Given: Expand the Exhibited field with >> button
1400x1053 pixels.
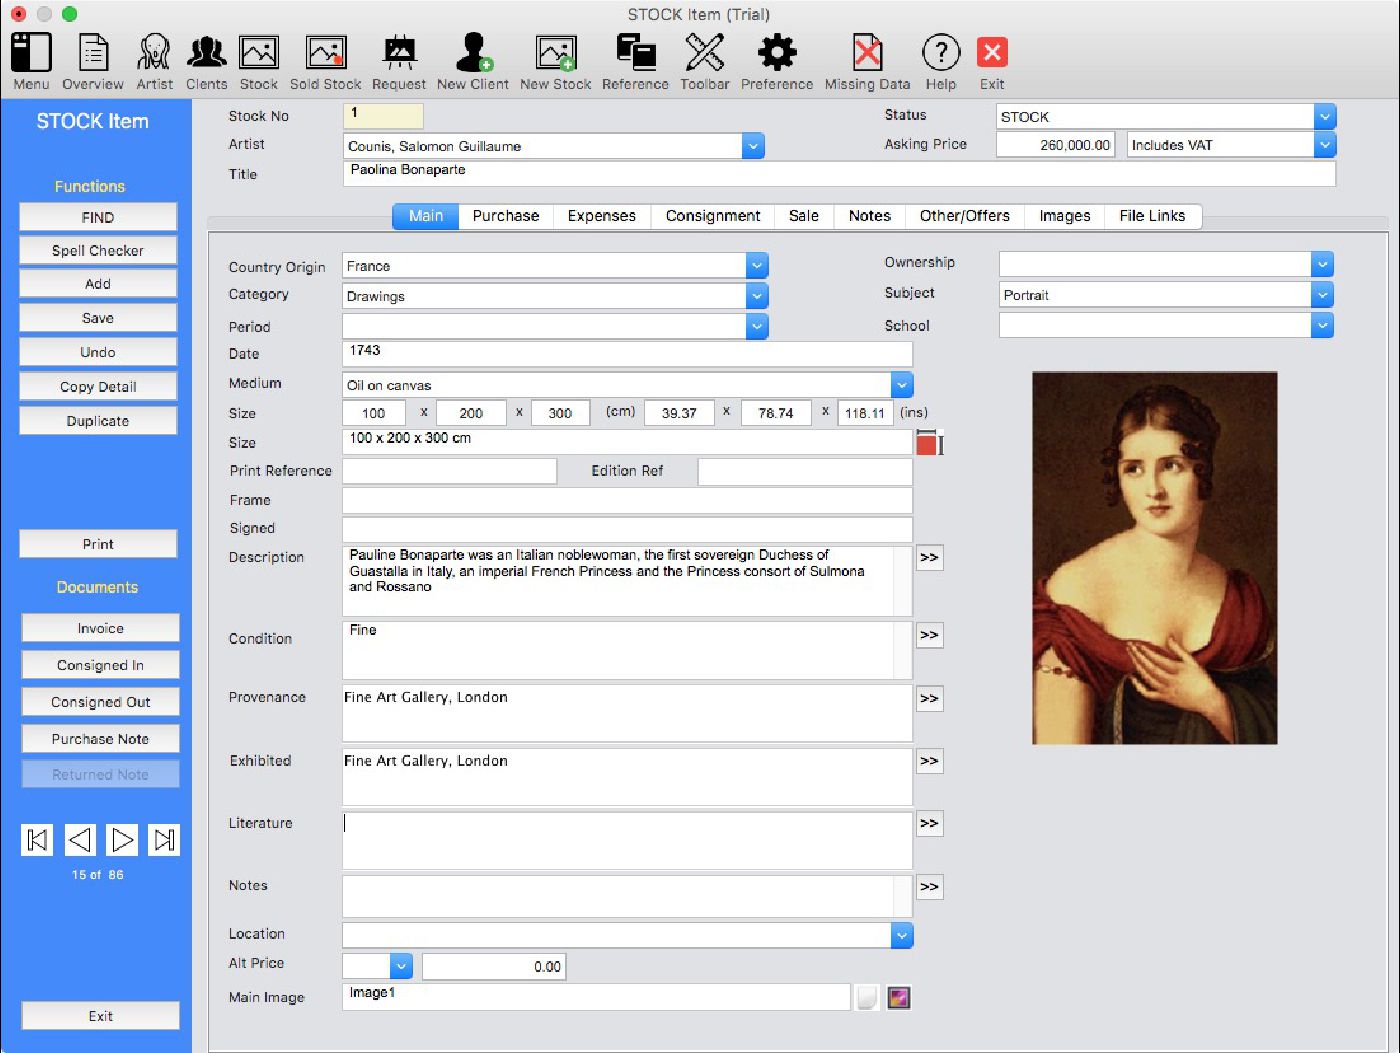Looking at the screenshot, I should coord(929,761).
